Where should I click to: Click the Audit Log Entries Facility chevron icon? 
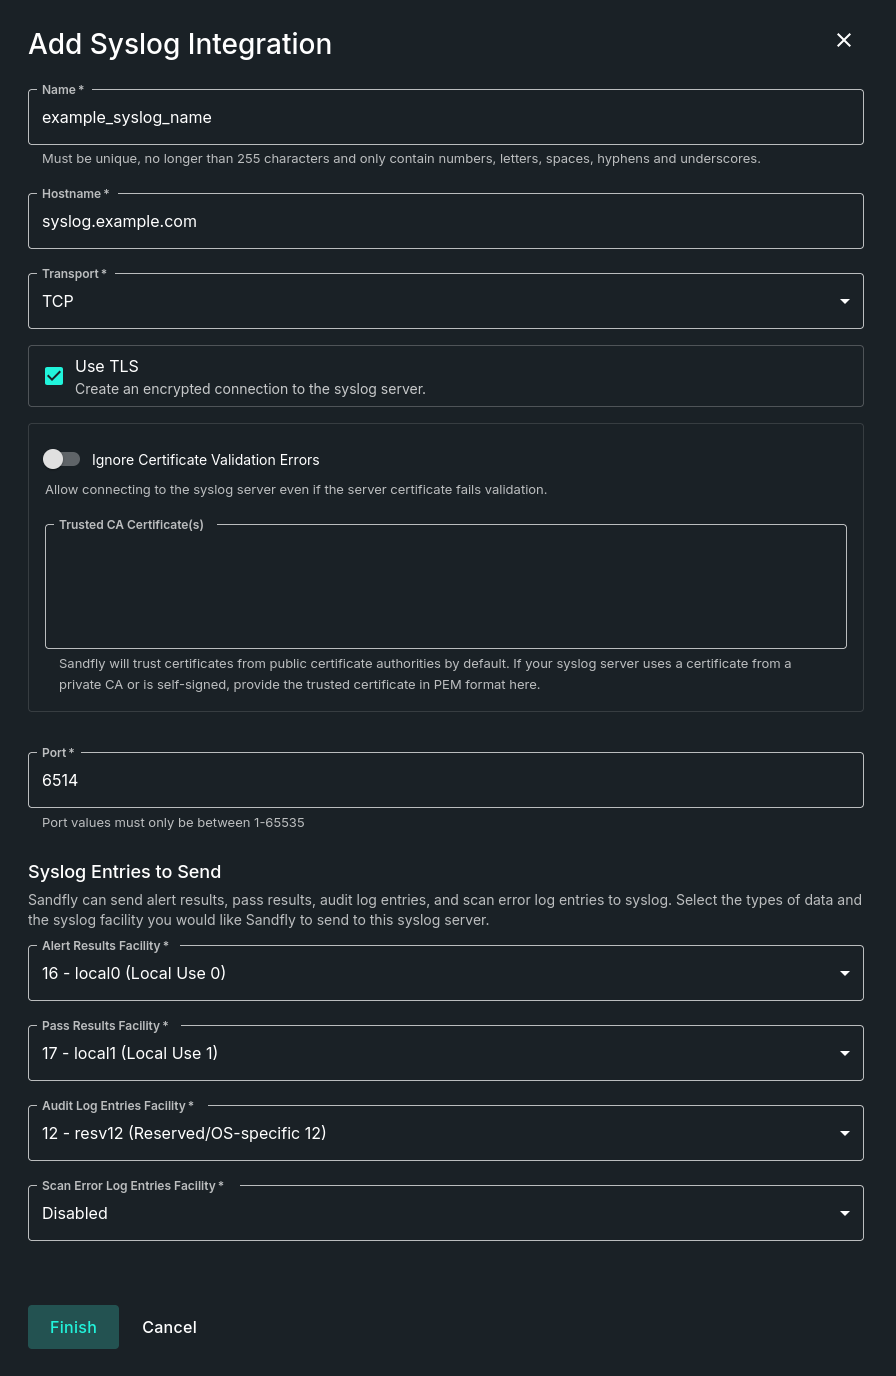pos(844,1133)
